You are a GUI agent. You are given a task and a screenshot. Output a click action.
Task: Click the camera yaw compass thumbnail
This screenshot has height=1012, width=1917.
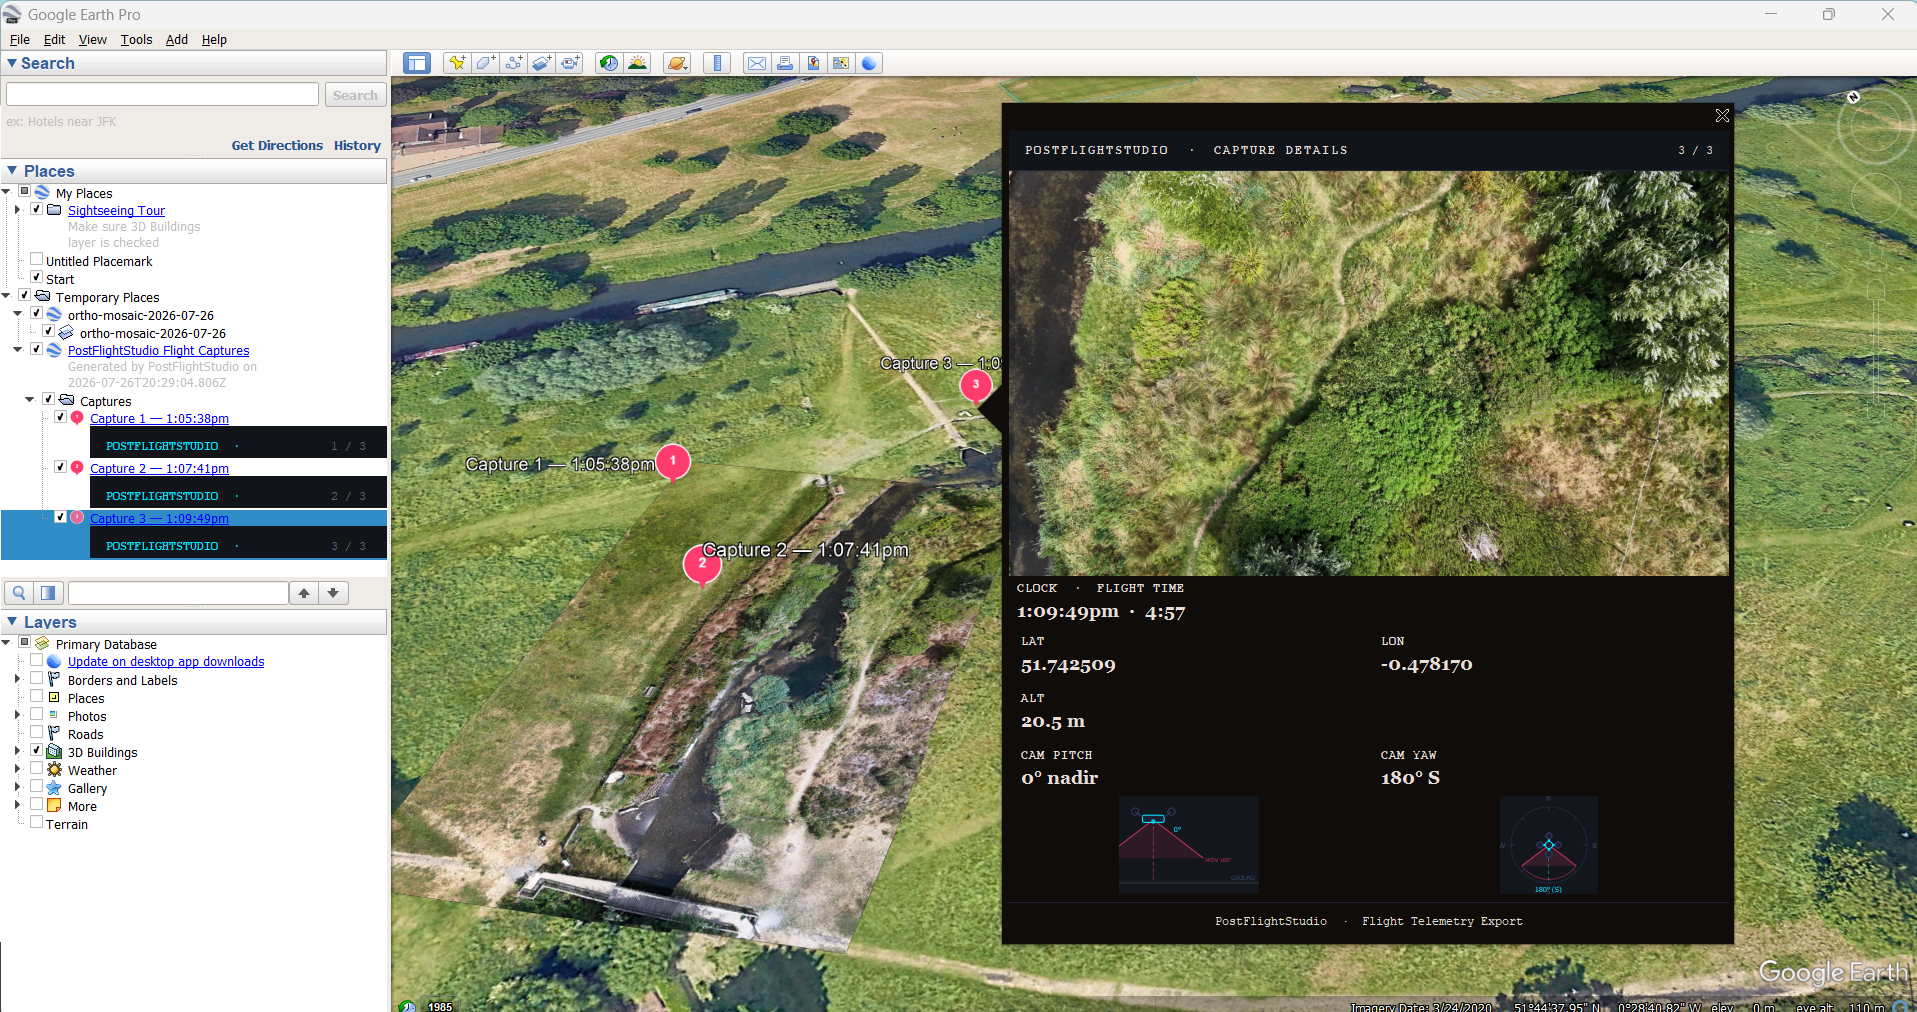click(1548, 845)
